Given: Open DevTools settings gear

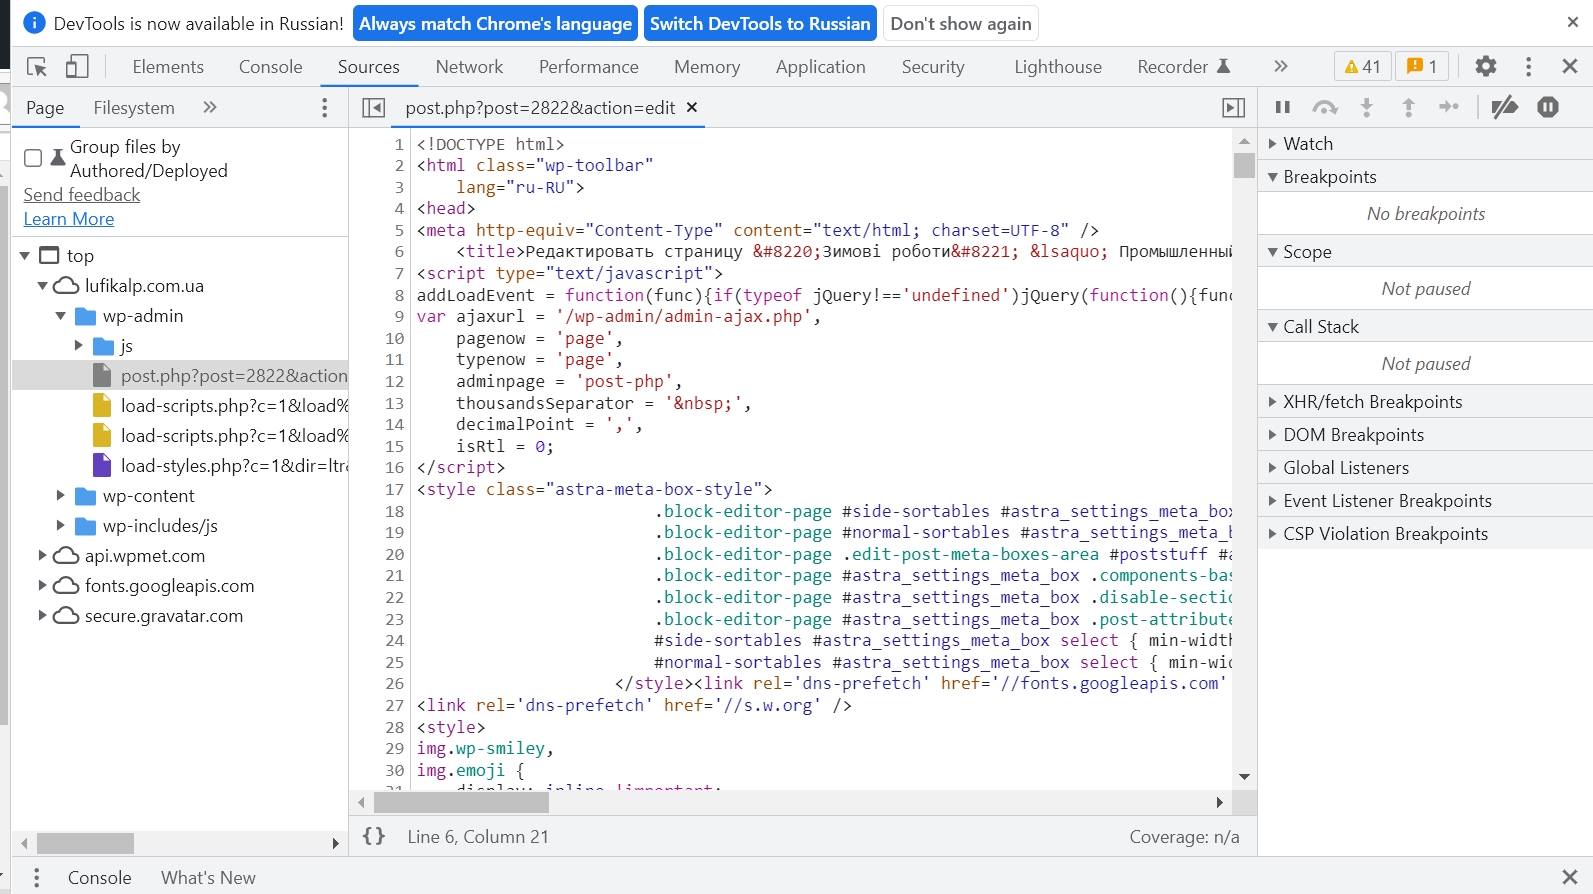Looking at the screenshot, I should [1486, 67].
